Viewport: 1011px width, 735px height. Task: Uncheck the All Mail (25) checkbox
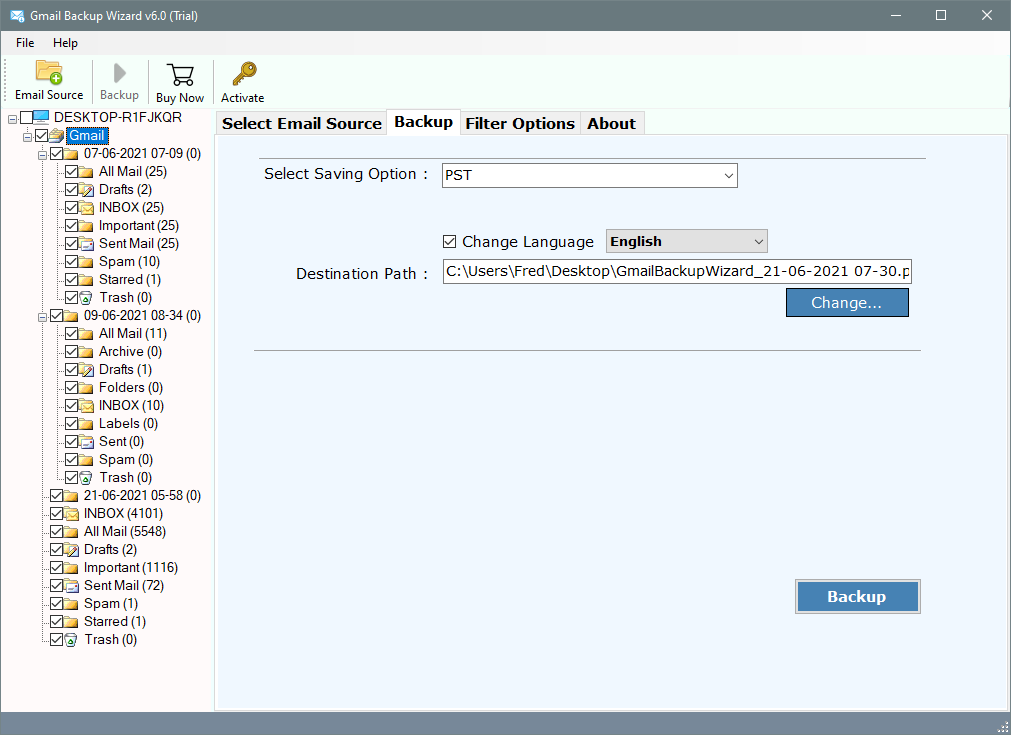[x=72, y=172]
